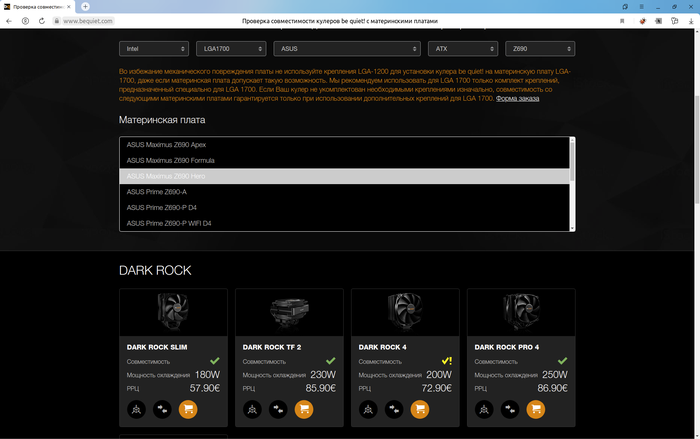The height and width of the screenshot is (439, 700).
Task: Open the Z690 chipset dropdown
Action: coord(540,49)
